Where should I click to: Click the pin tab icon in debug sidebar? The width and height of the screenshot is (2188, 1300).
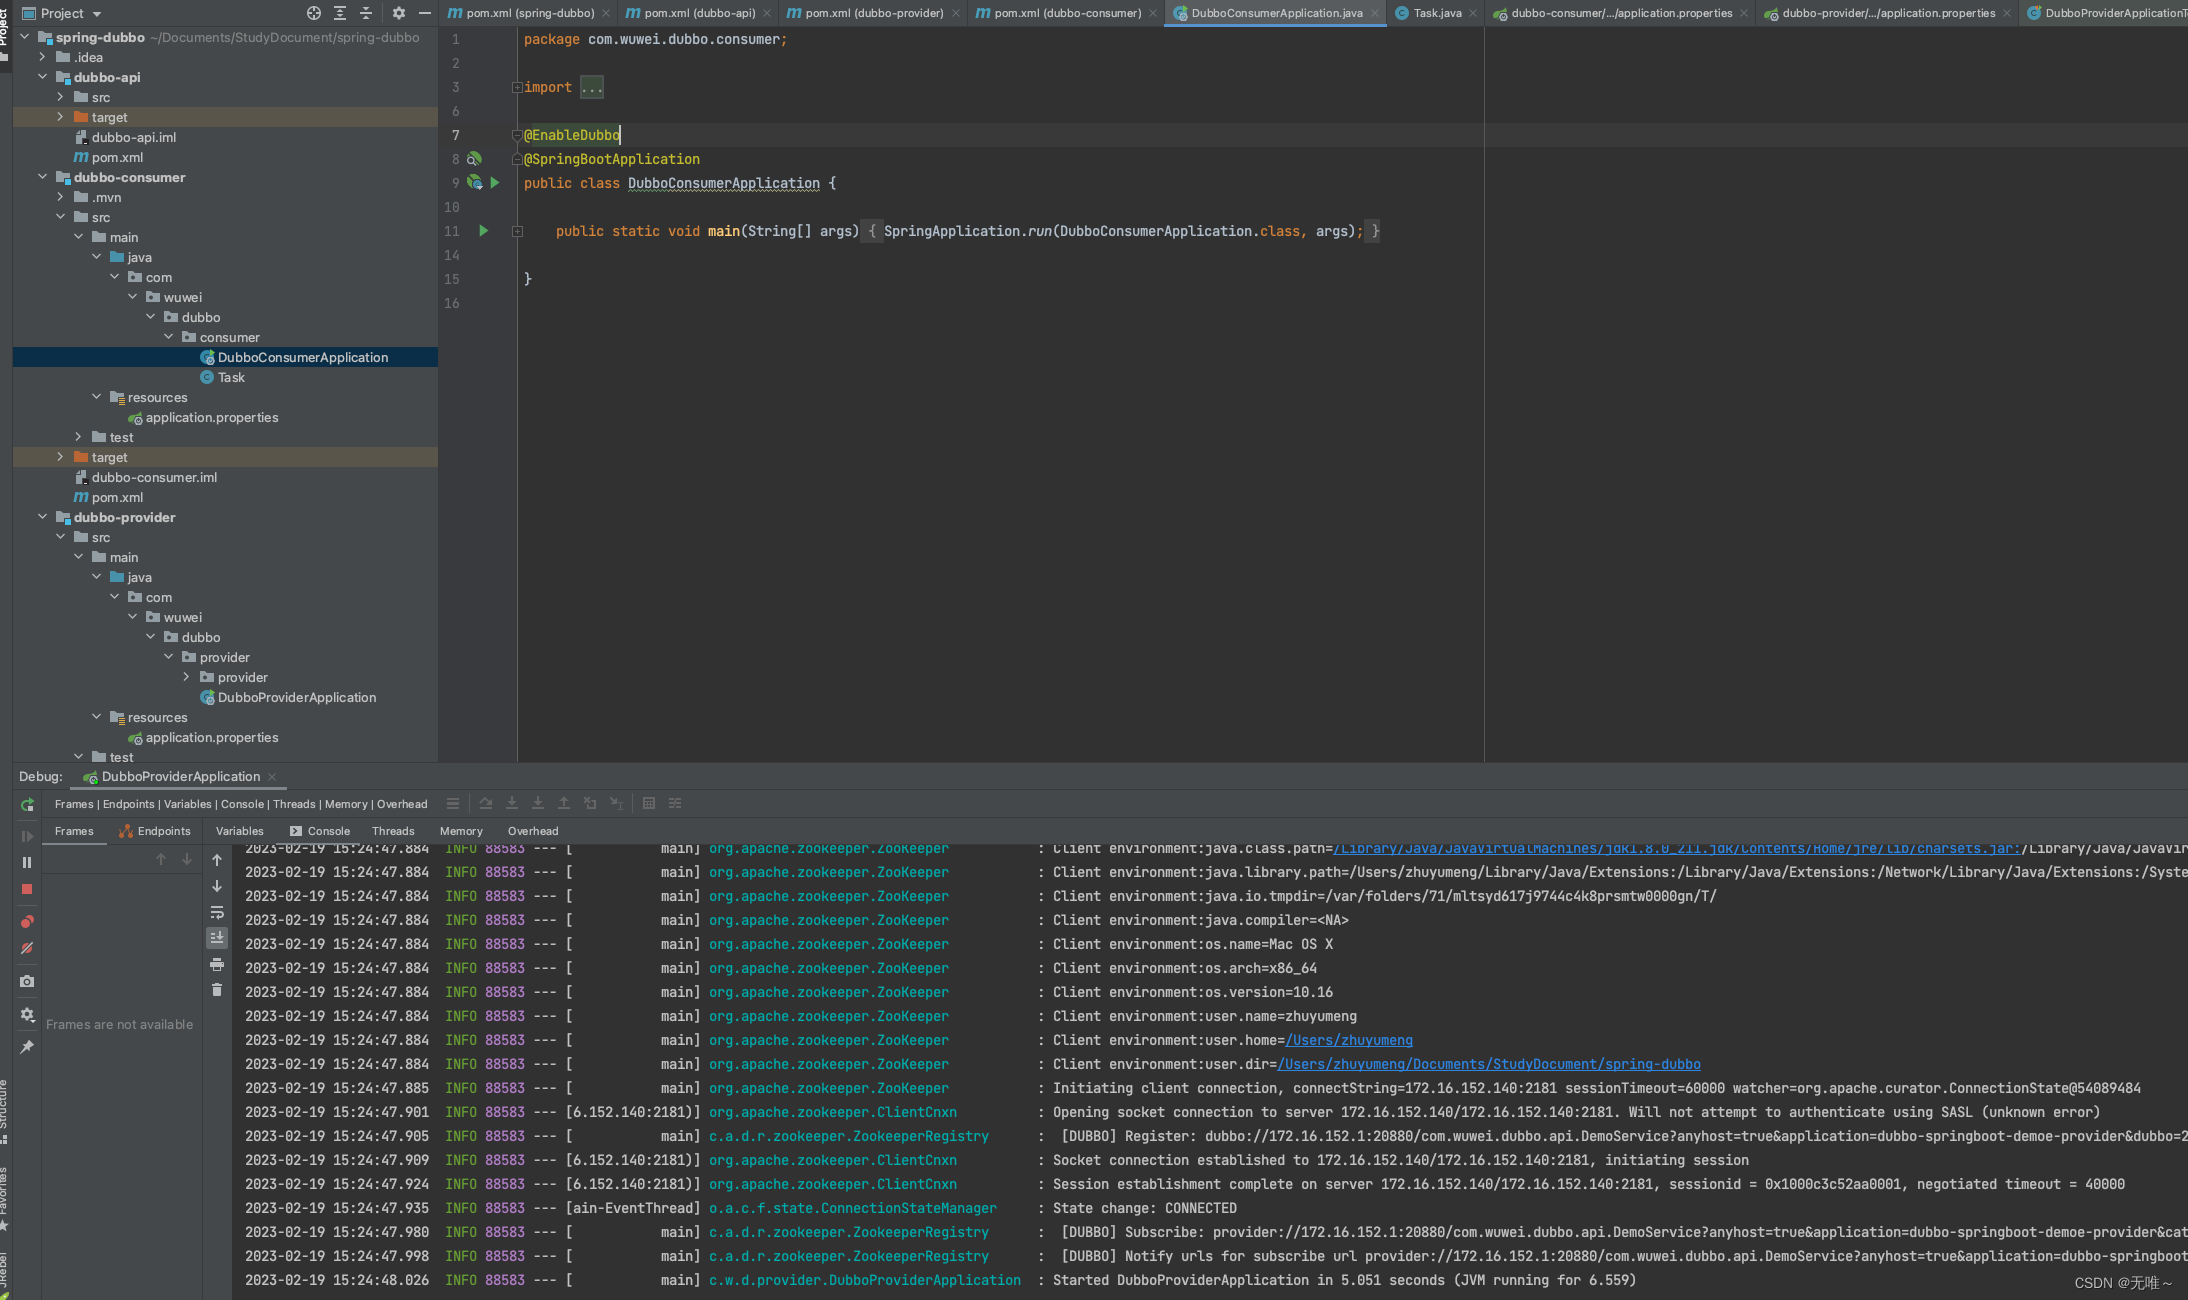tap(27, 1047)
